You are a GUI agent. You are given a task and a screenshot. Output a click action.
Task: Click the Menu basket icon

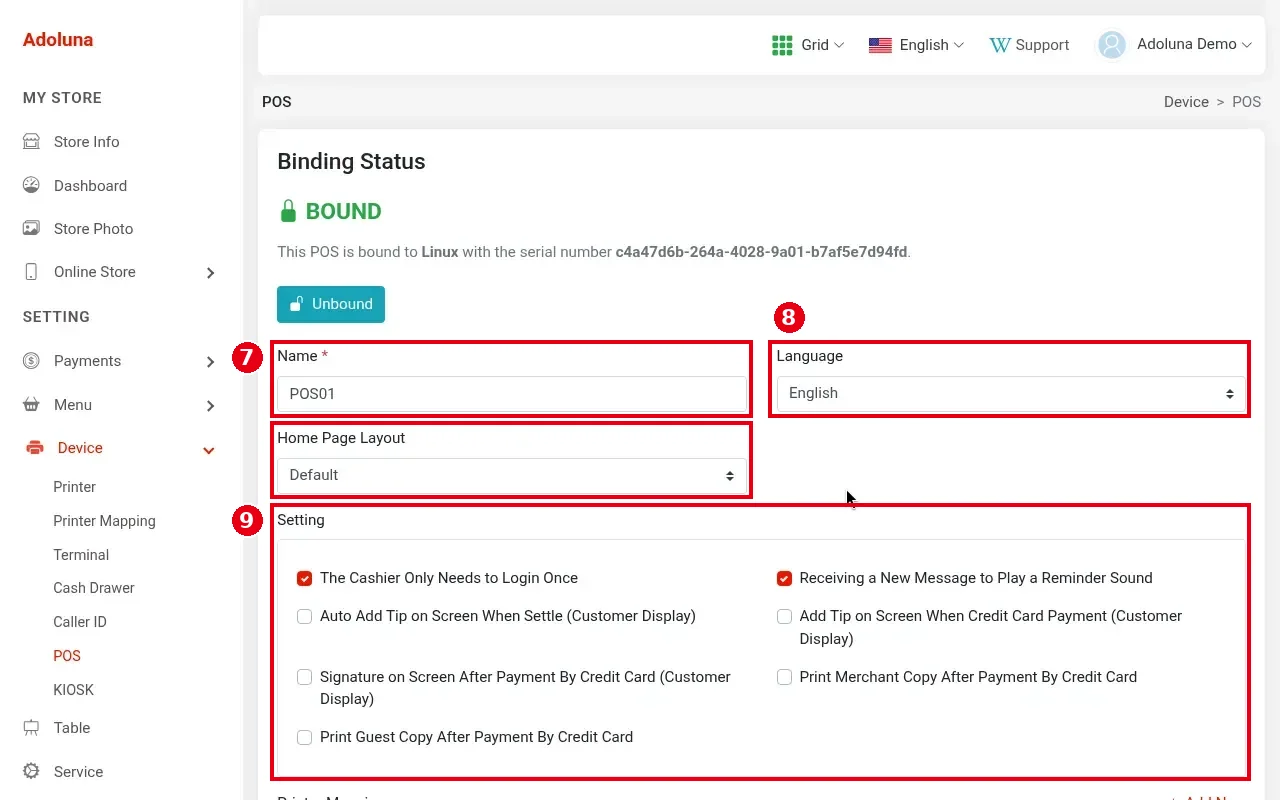pos(31,405)
